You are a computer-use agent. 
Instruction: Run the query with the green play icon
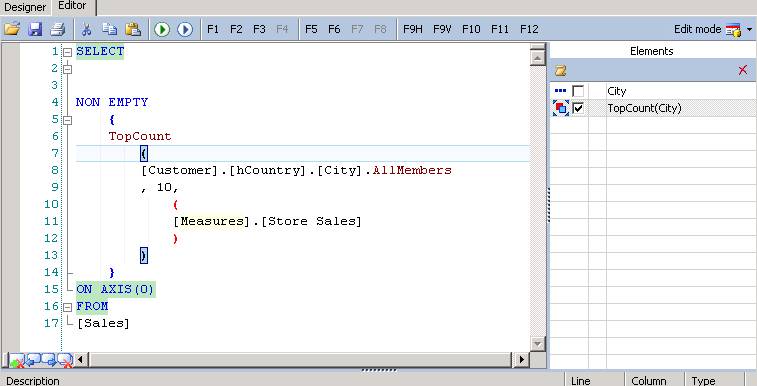point(162,29)
